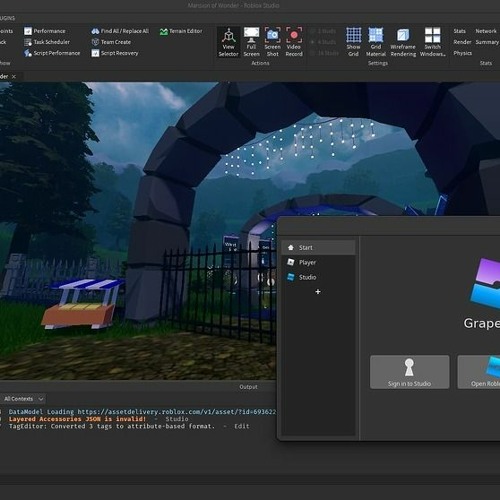Select the 2 Studs grid option
The width and height of the screenshot is (500, 500).
coord(323,31)
